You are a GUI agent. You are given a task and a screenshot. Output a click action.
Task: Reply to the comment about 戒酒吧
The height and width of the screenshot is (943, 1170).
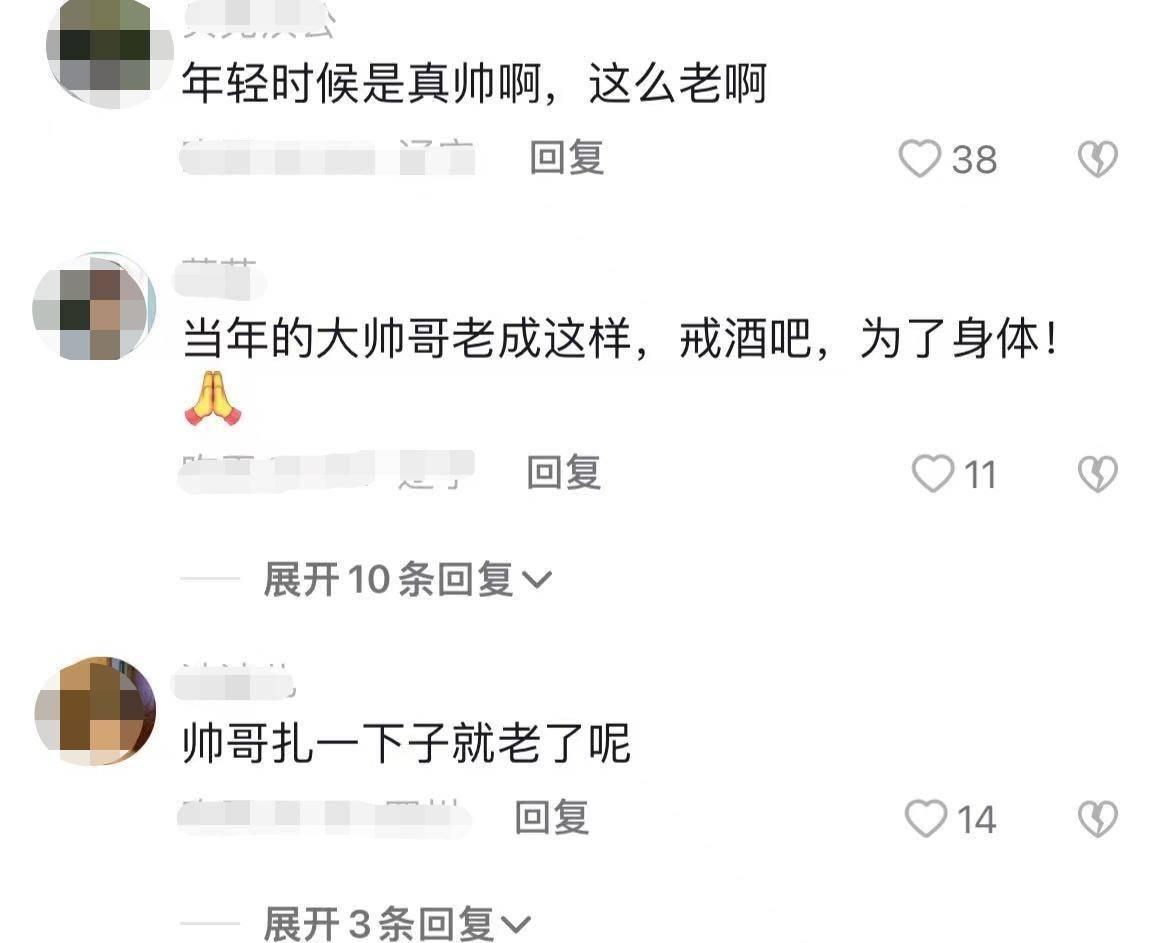[564, 472]
